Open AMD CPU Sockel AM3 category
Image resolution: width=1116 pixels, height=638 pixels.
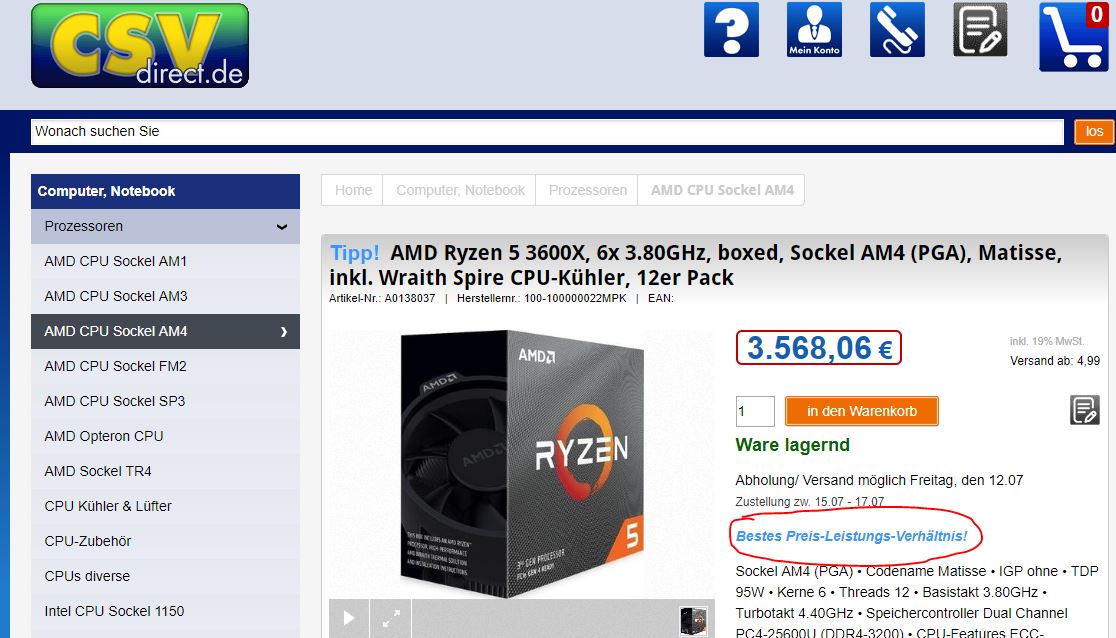coord(165,296)
